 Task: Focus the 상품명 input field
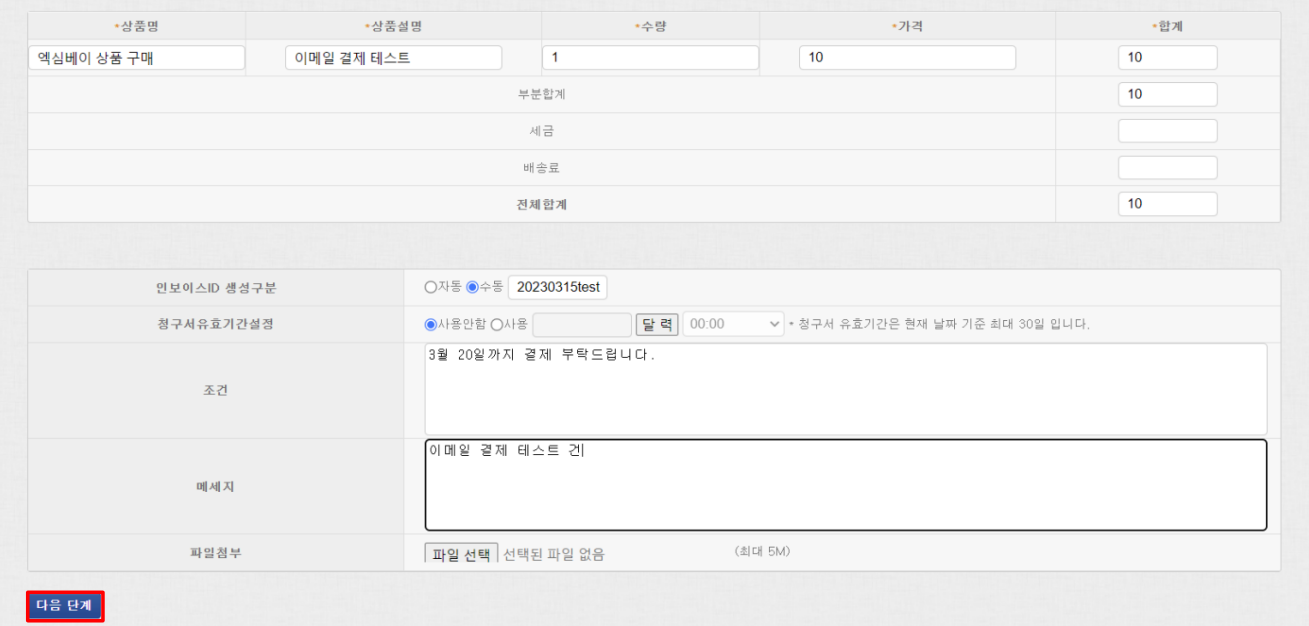(137, 58)
